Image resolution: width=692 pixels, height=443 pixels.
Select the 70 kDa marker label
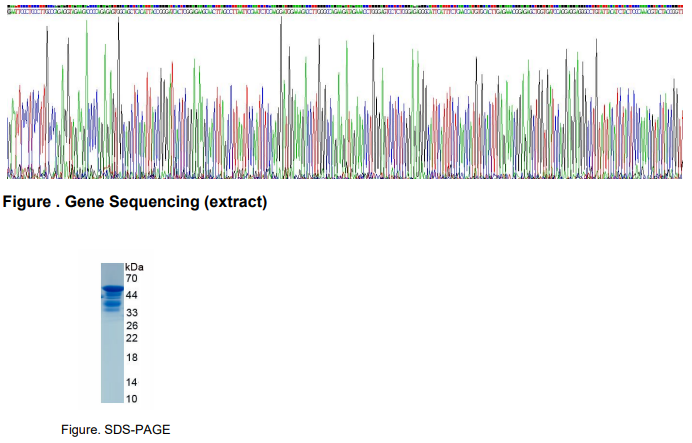[x=131, y=279]
